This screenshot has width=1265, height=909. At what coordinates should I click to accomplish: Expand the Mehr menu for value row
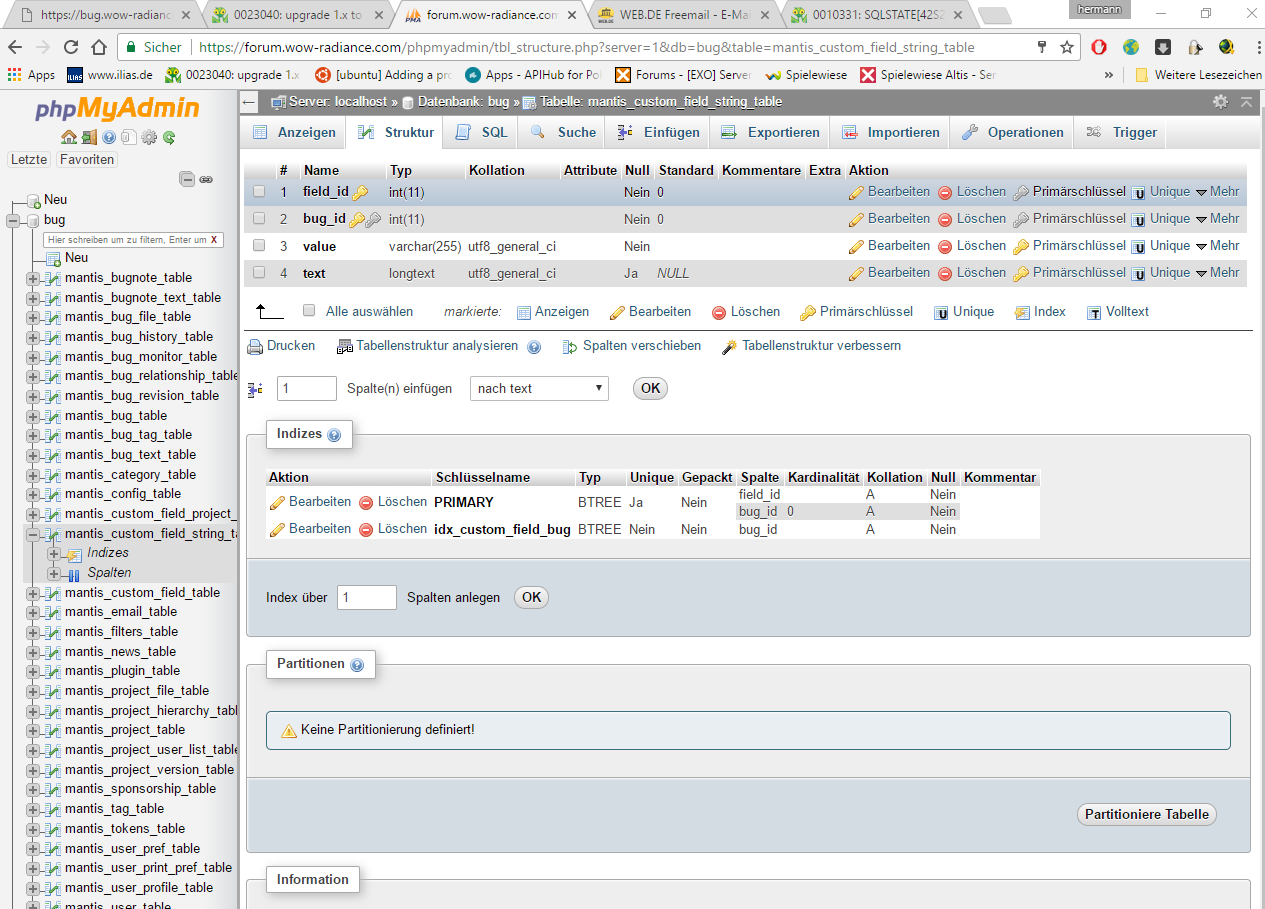coord(1216,246)
